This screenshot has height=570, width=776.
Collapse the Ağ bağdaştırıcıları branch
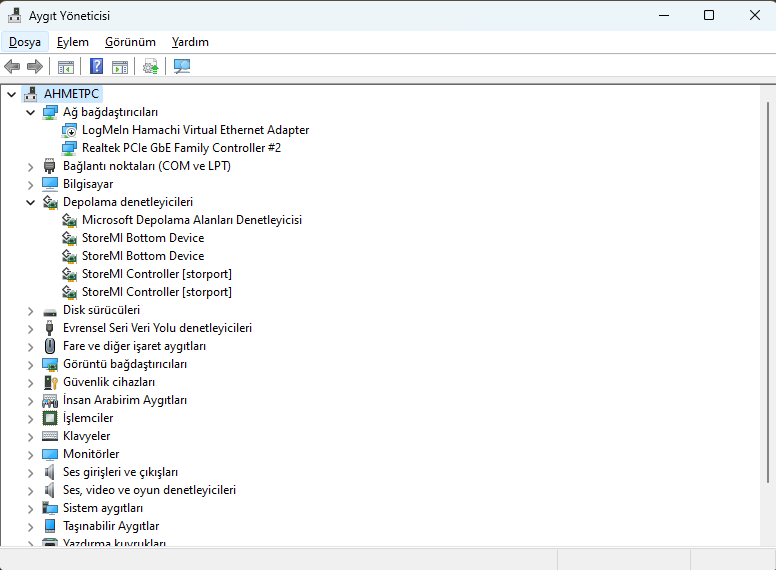pos(30,112)
